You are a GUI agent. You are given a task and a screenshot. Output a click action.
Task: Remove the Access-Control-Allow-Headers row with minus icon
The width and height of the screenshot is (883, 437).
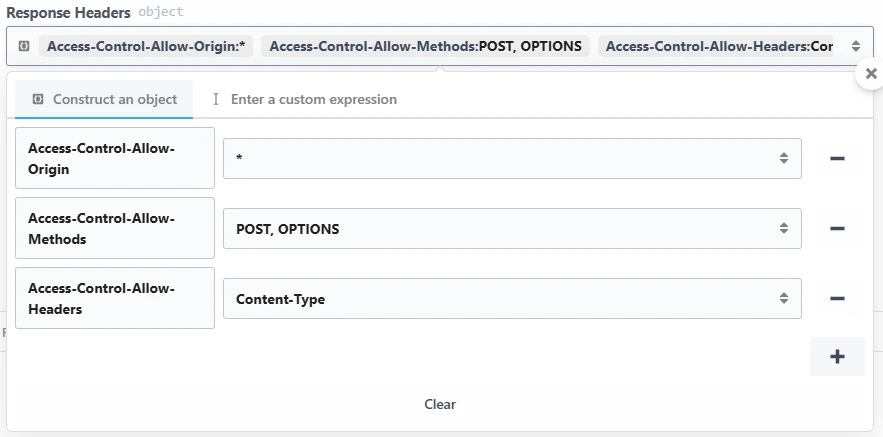(837, 298)
